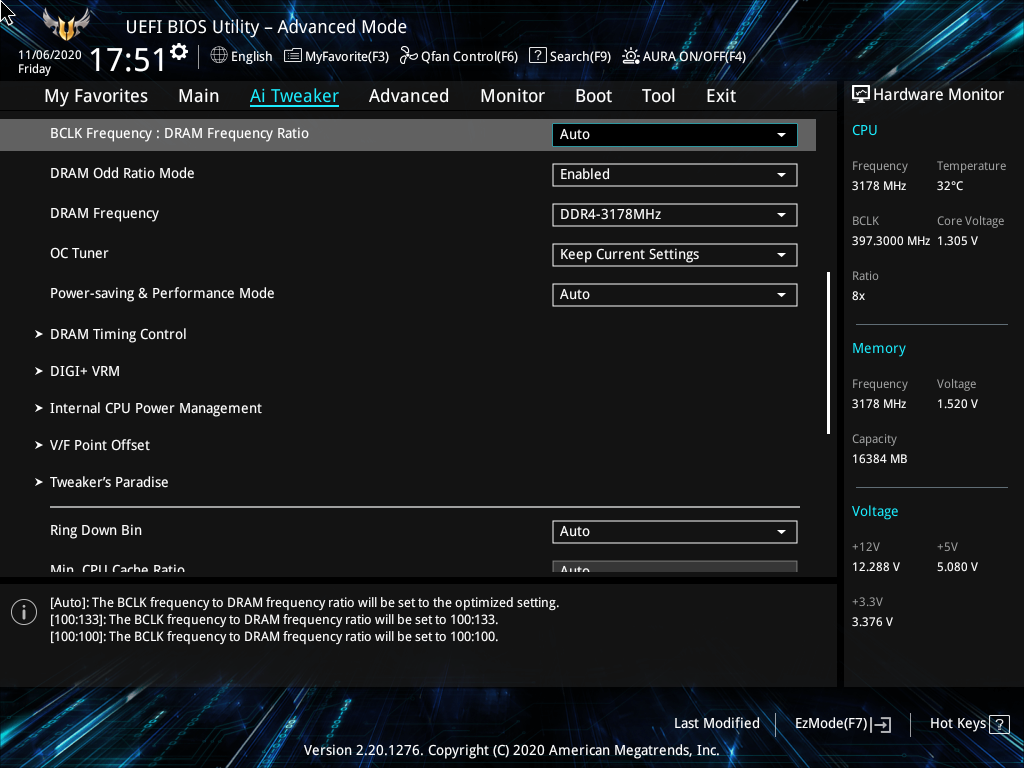
Task: Click the 17:51 clock display
Action: point(128,60)
